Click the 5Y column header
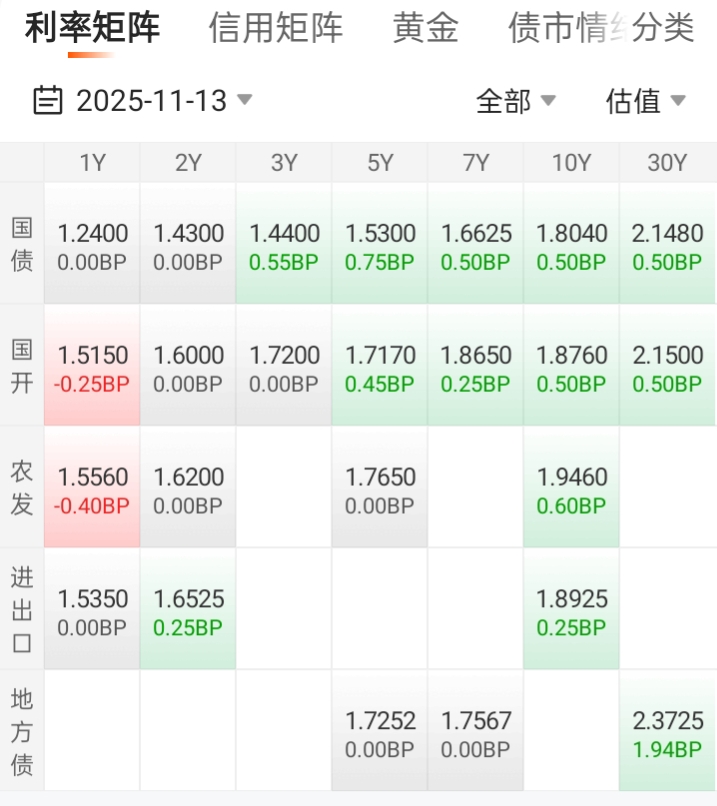The image size is (717, 806). point(380,163)
